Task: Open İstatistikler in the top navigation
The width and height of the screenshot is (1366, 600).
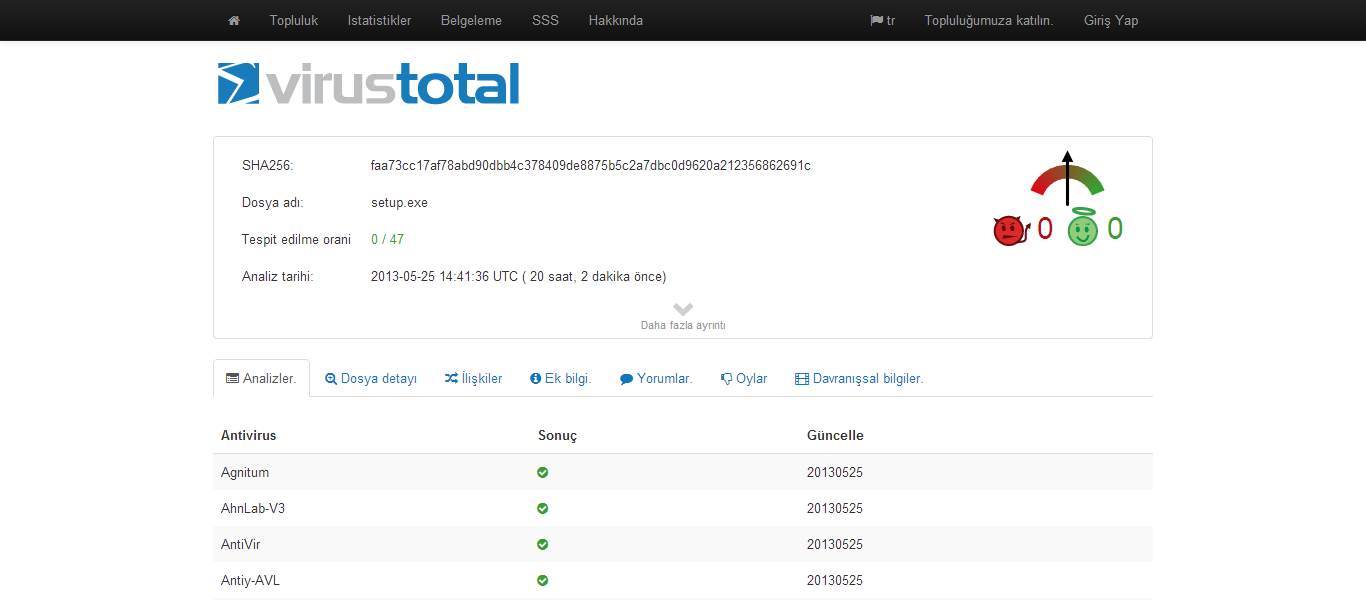Action: 379,20
